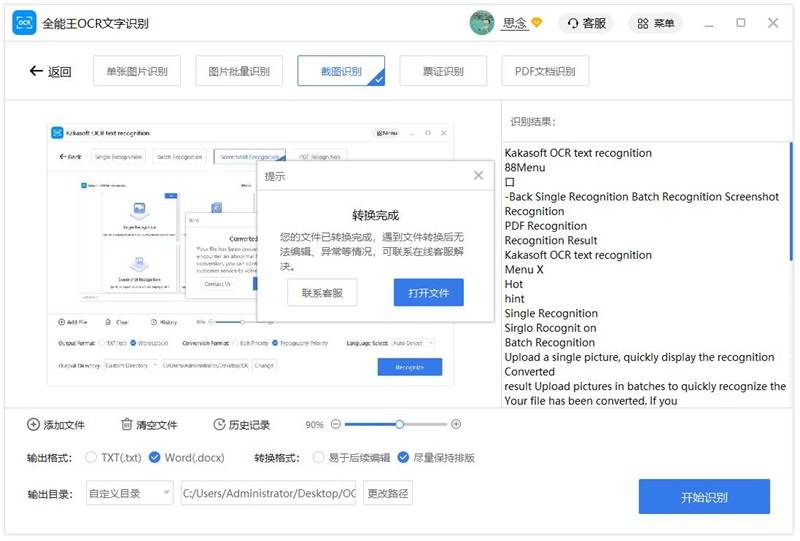Switch to PDF文档识别 tab
The image size is (800, 541).
point(545,71)
